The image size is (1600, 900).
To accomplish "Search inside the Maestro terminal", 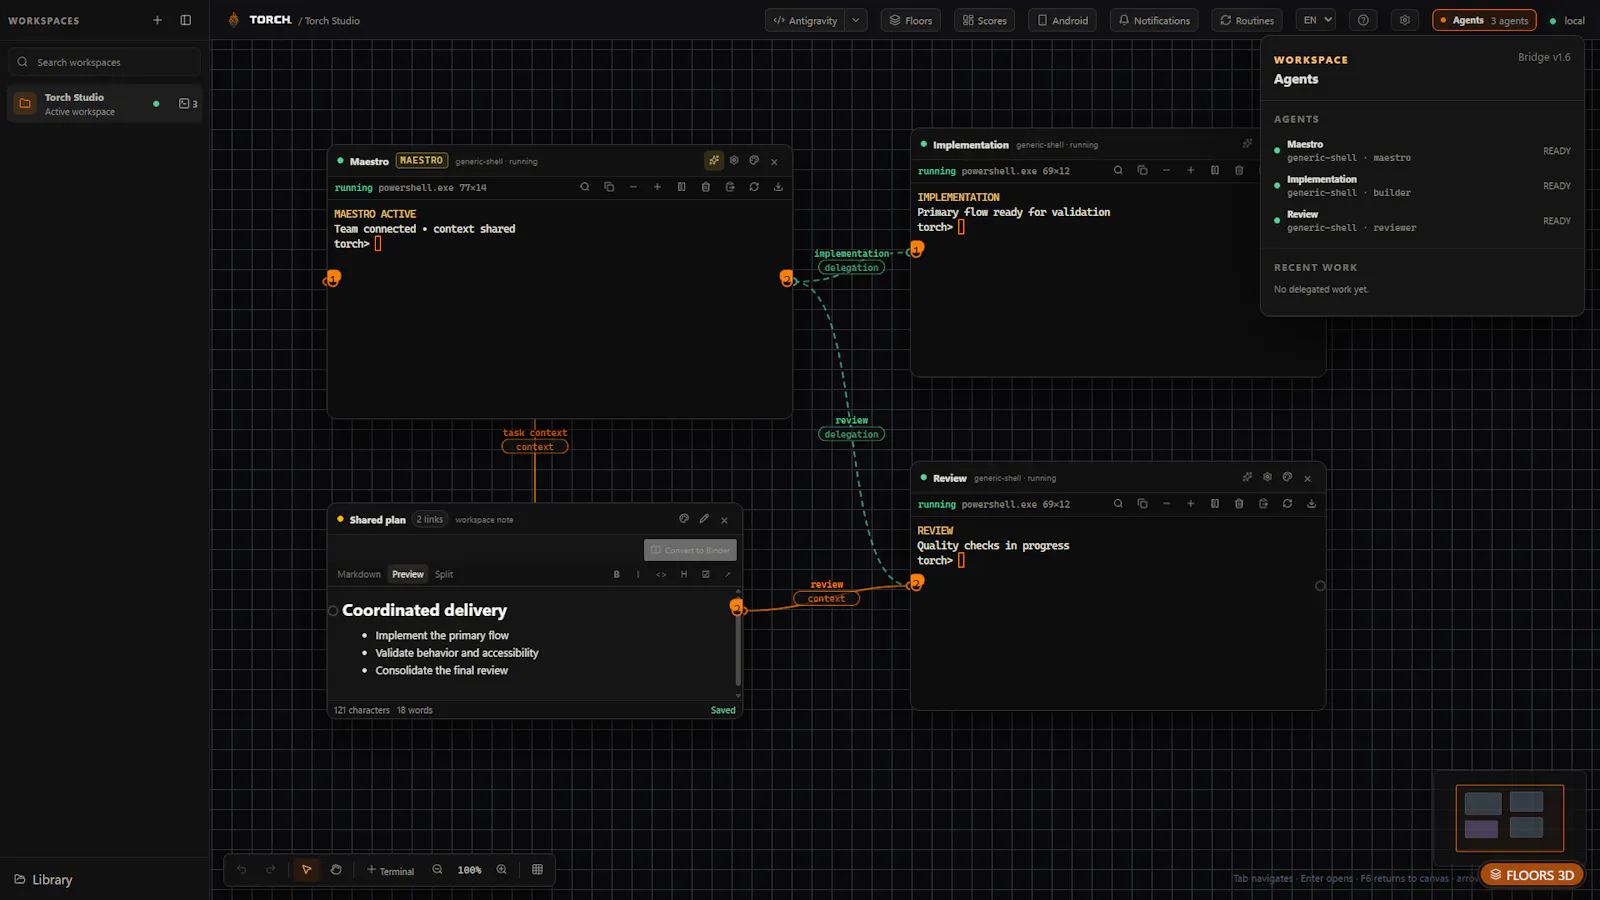I will click(585, 187).
